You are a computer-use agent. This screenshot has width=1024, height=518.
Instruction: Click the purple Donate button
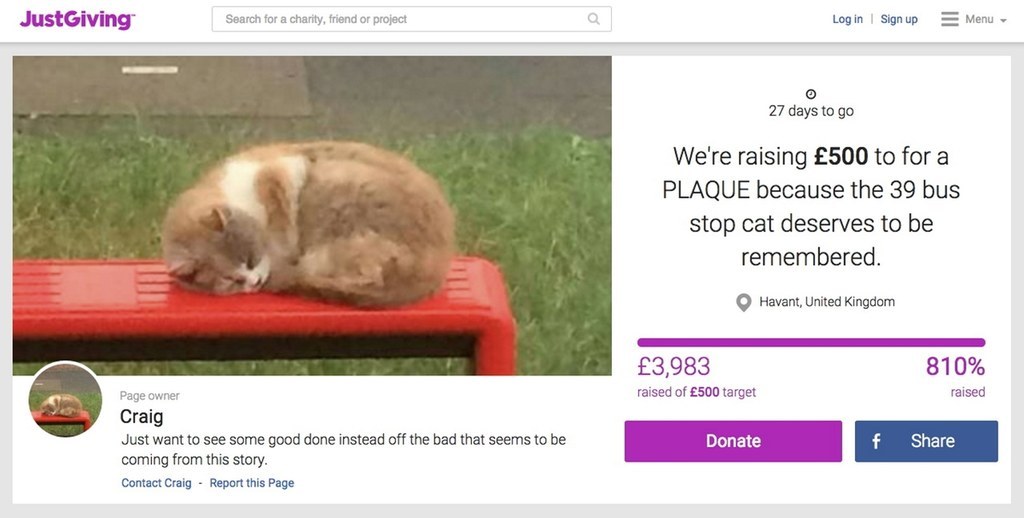coord(733,441)
